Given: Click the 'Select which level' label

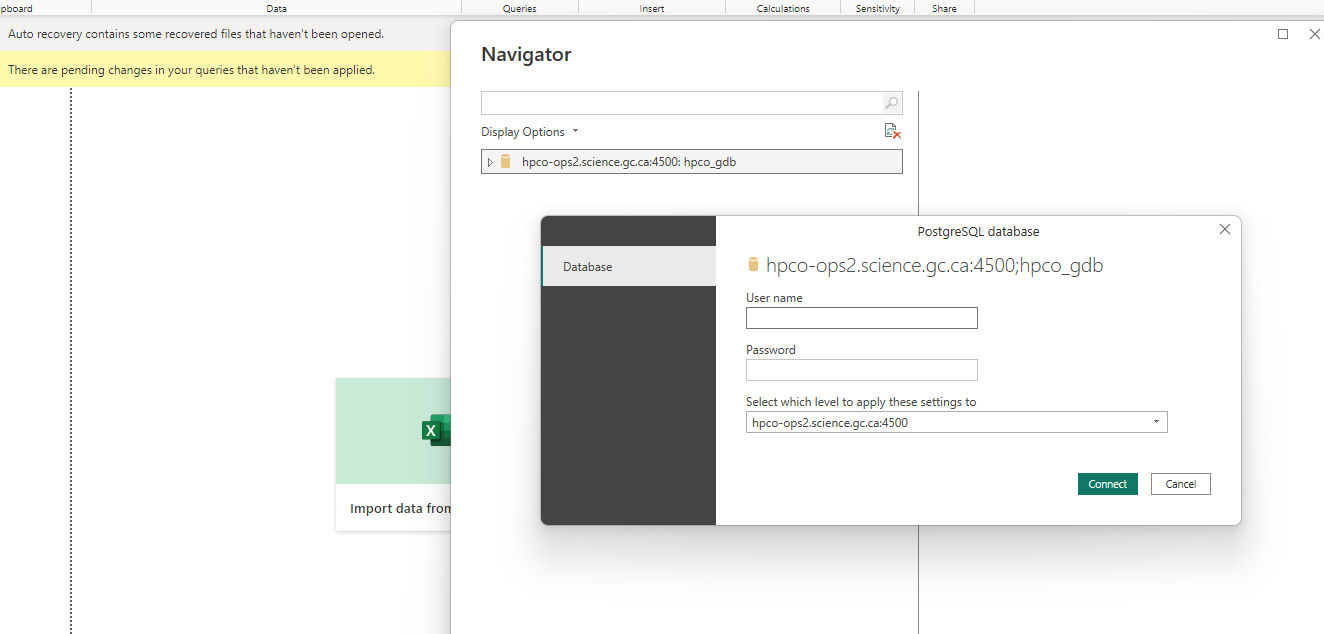Looking at the screenshot, I should pos(861,402).
